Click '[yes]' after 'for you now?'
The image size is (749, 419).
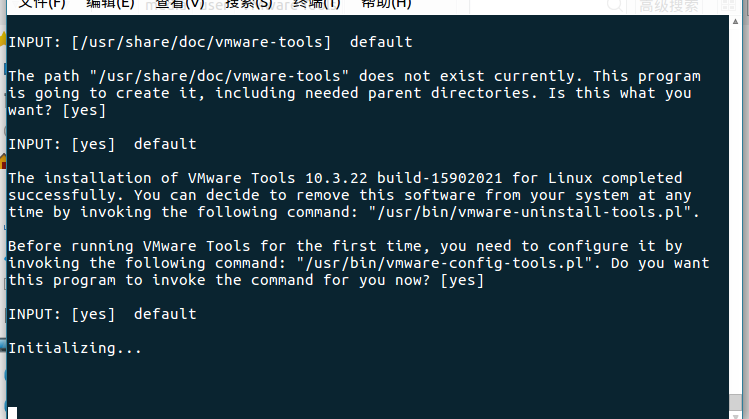click(462, 280)
